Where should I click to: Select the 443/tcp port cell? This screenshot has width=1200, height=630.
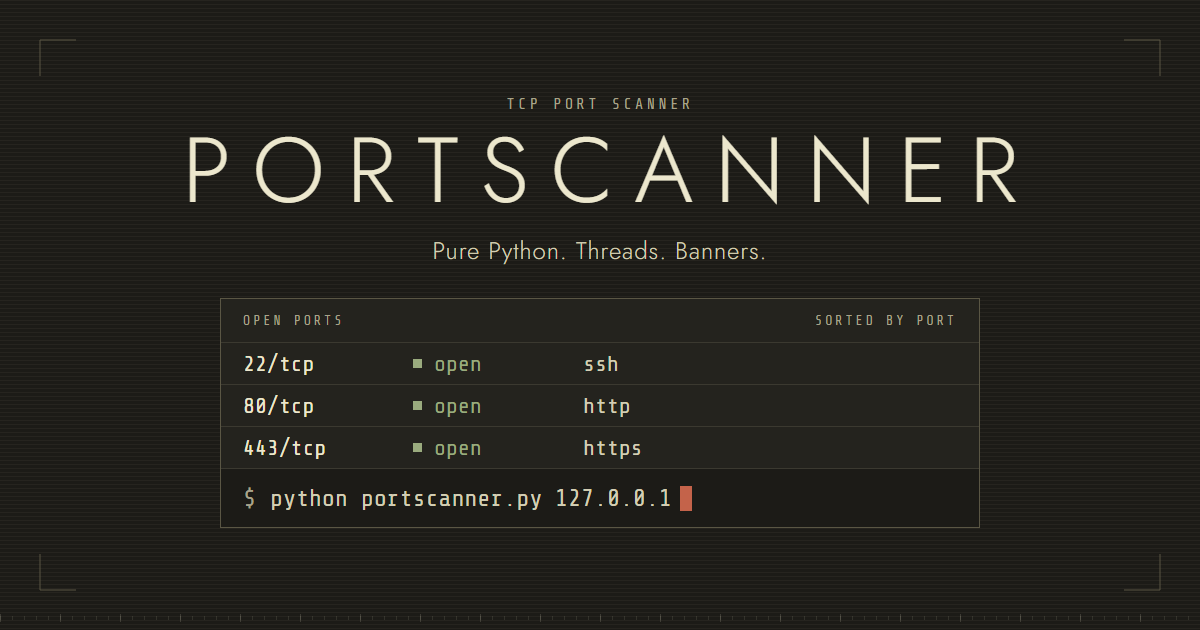click(285, 449)
